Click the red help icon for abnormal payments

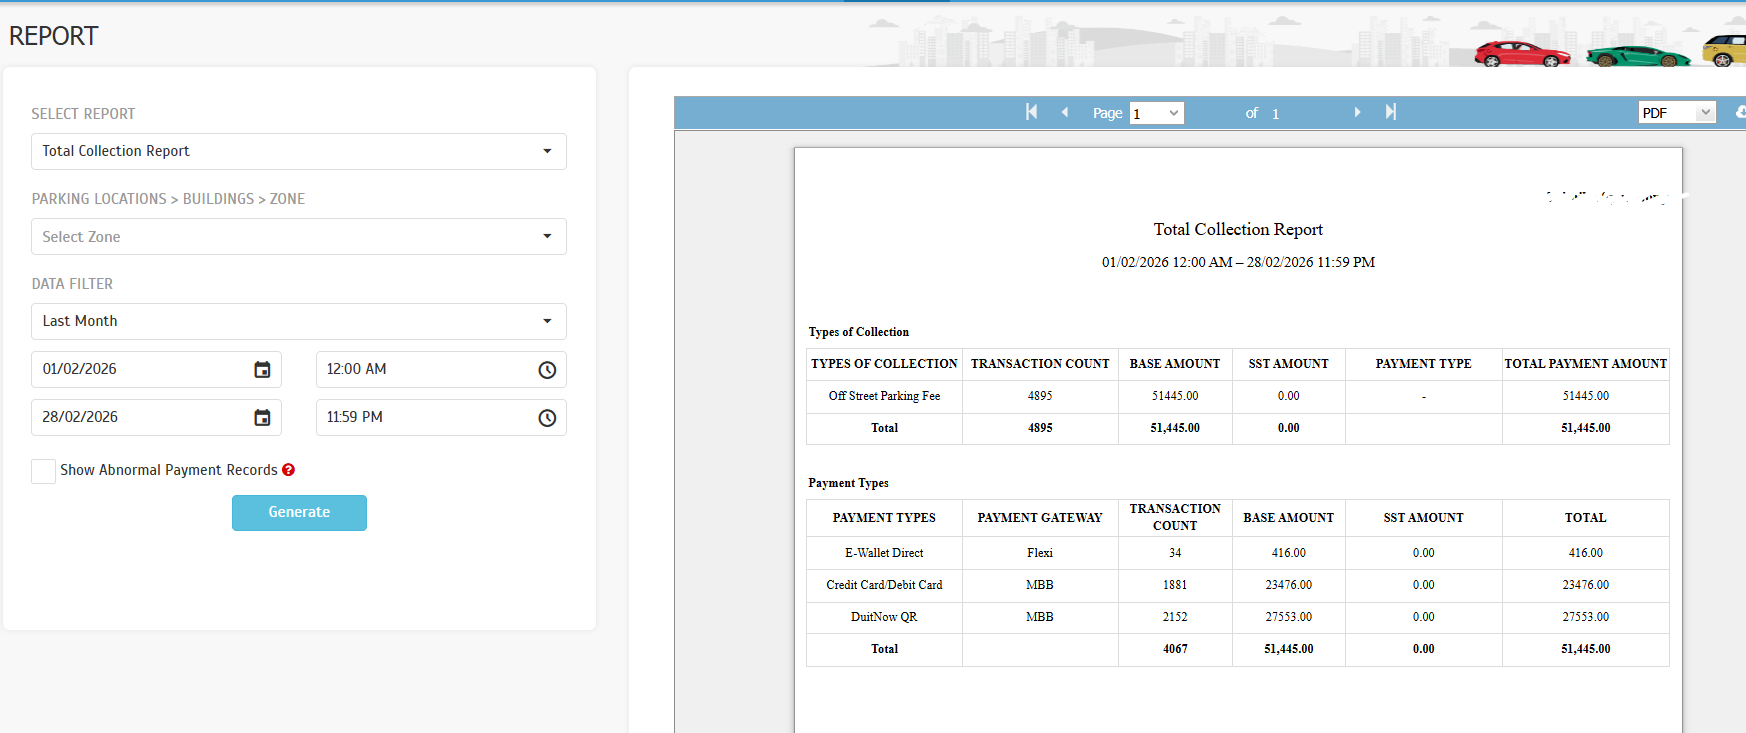(x=289, y=470)
